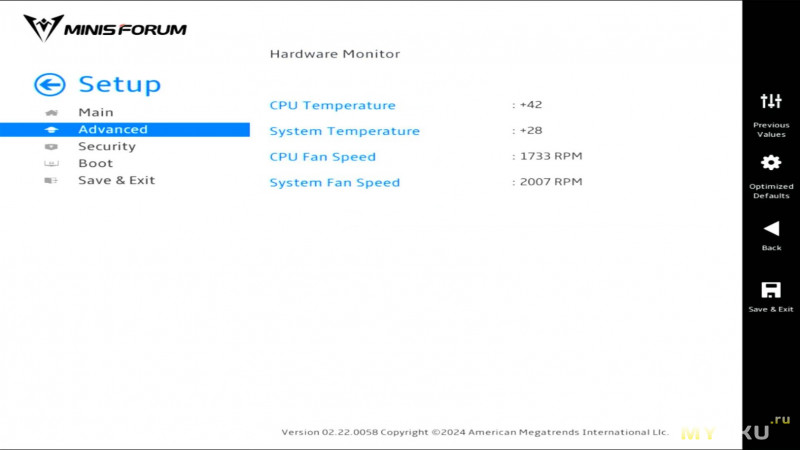This screenshot has width=800, height=450.
Task: Click the Back triangle icon
Action: tap(771, 229)
